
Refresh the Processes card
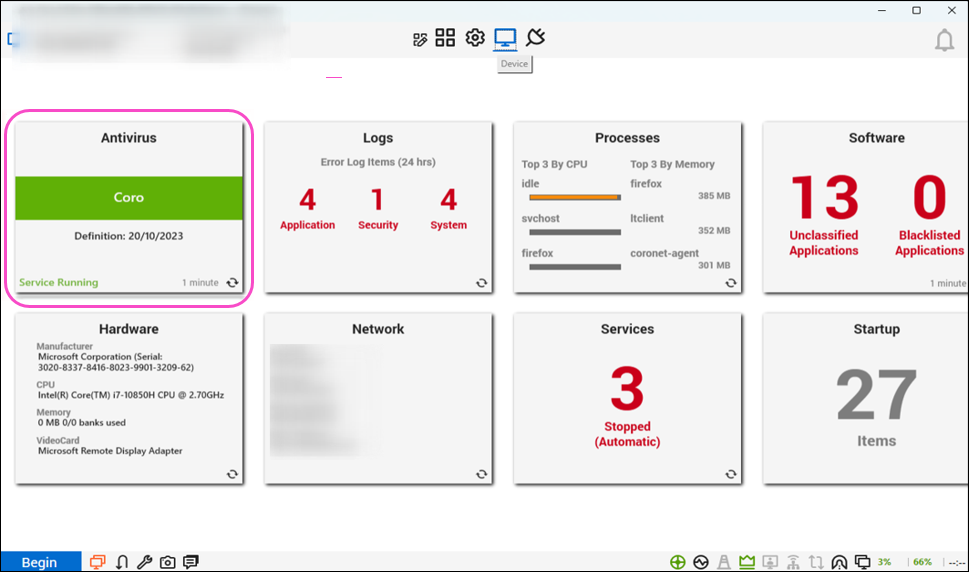click(x=730, y=282)
